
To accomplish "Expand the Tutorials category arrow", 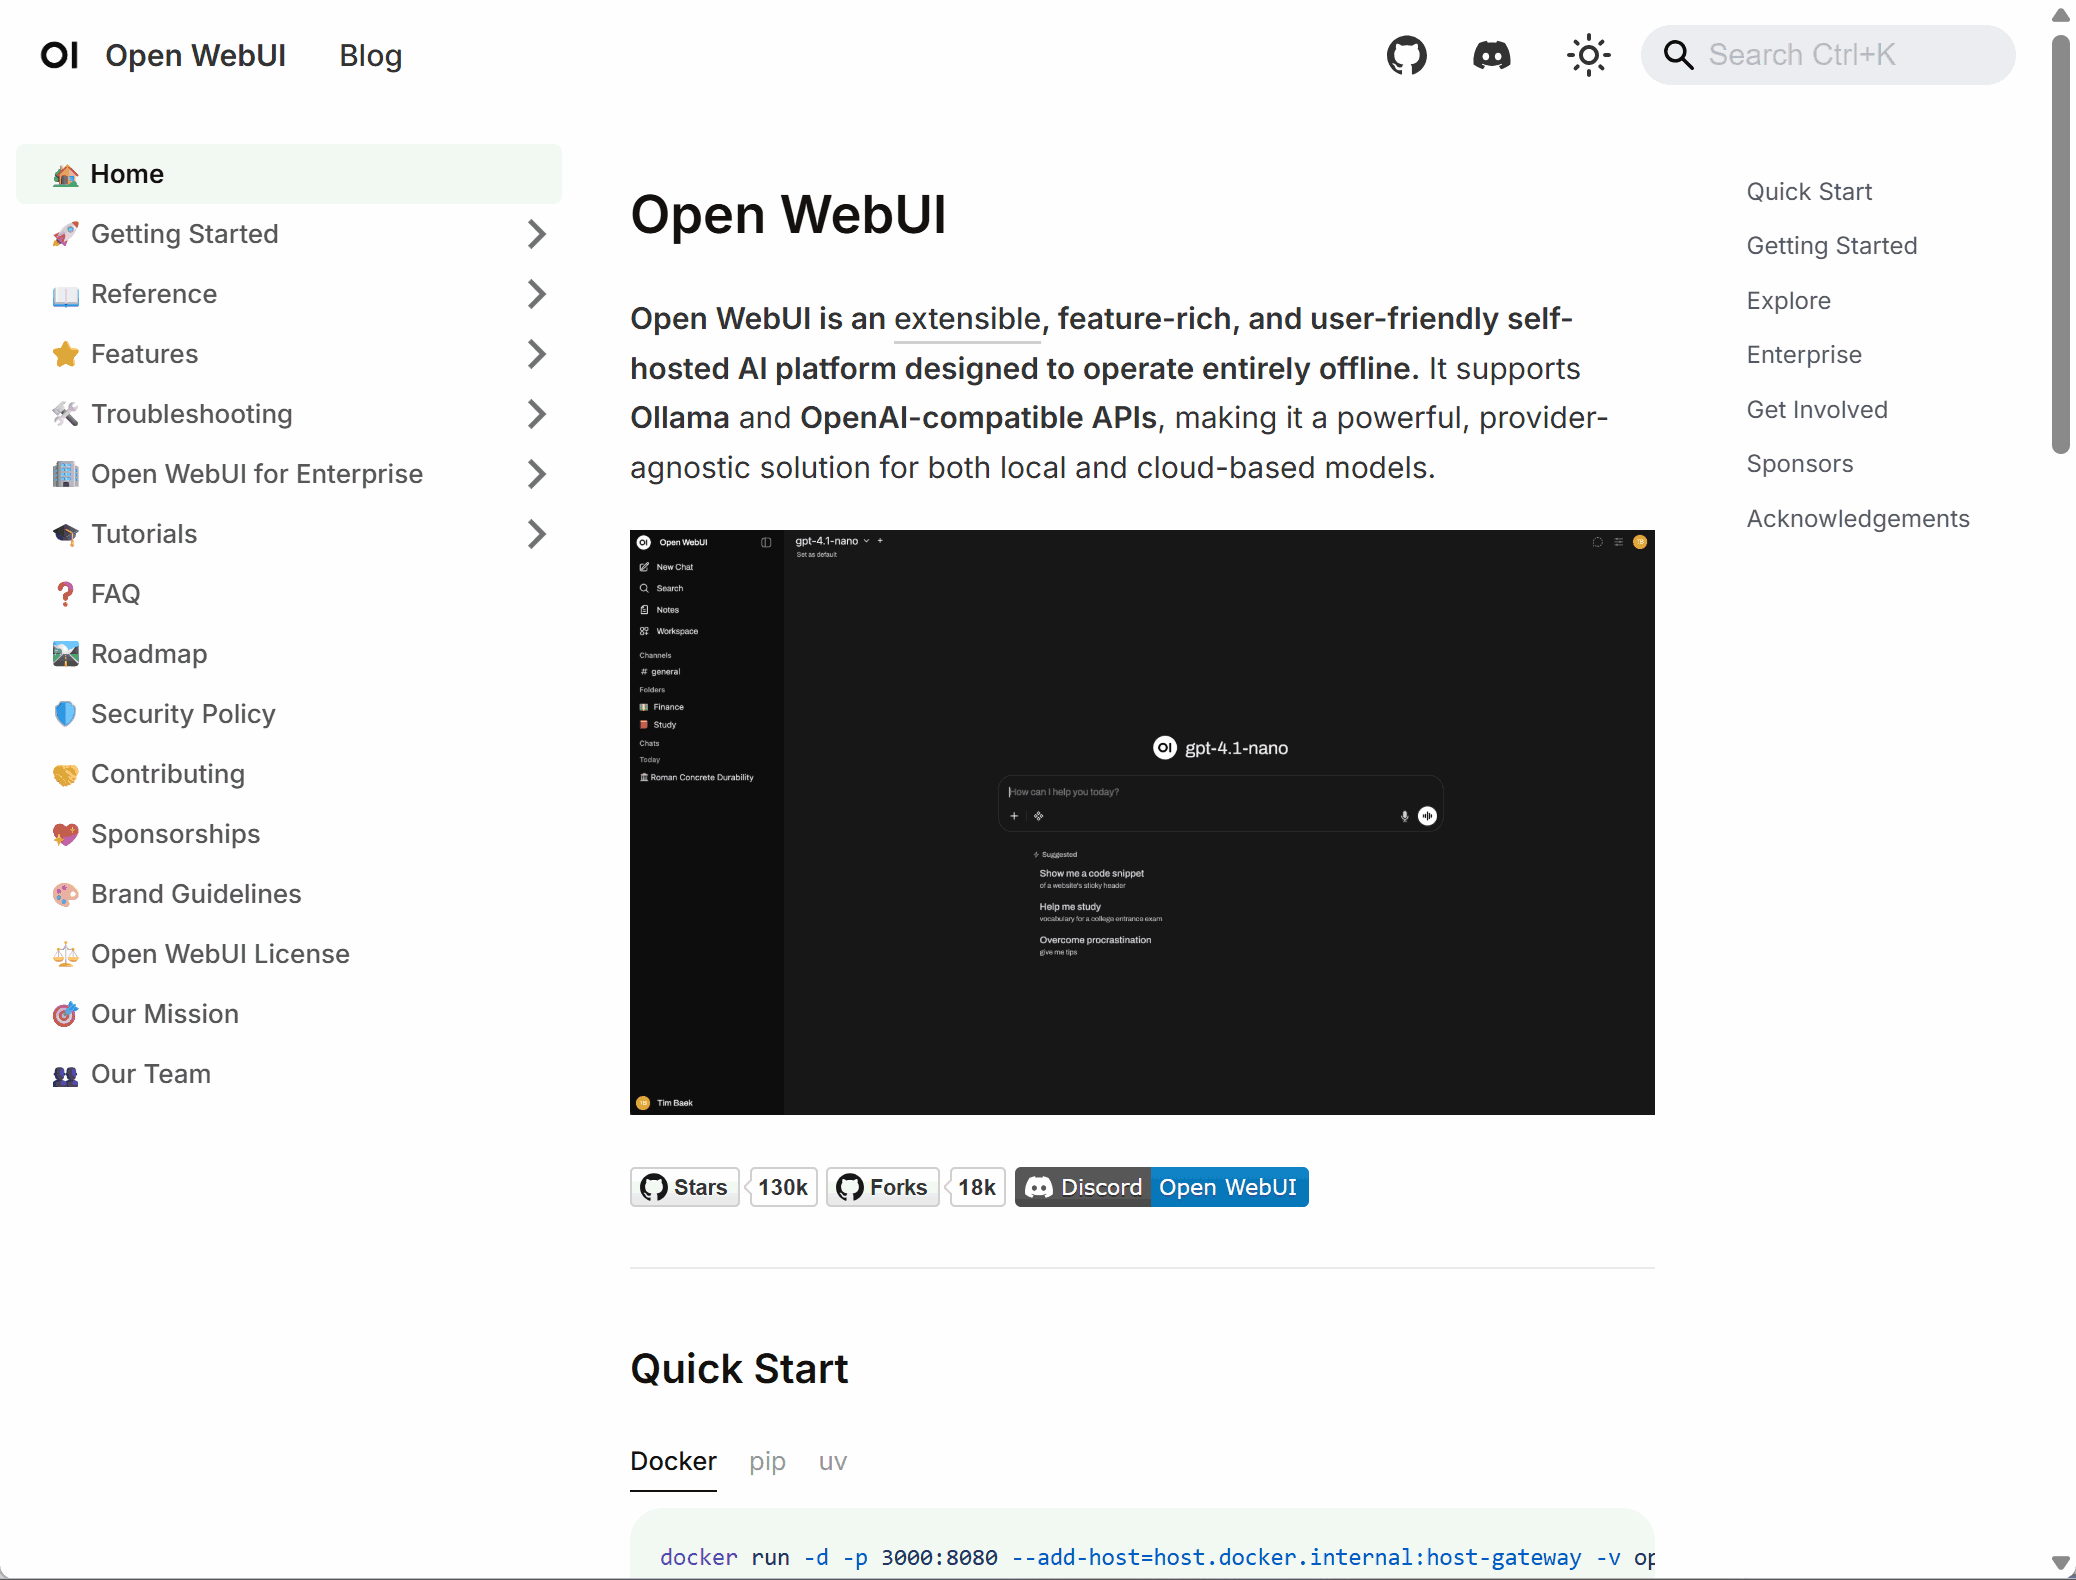I will click(x=537, y=534).
